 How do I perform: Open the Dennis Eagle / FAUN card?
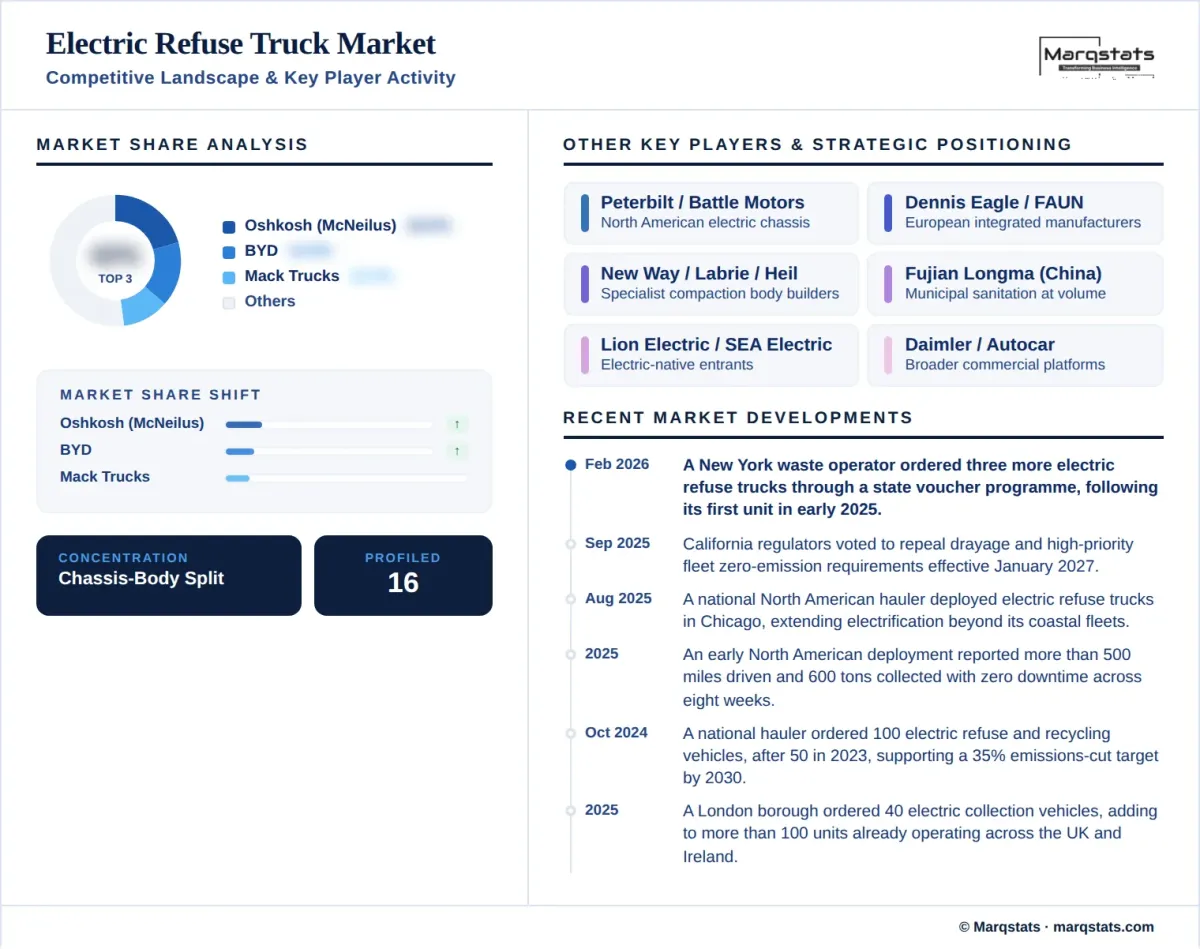point(1015,212)
